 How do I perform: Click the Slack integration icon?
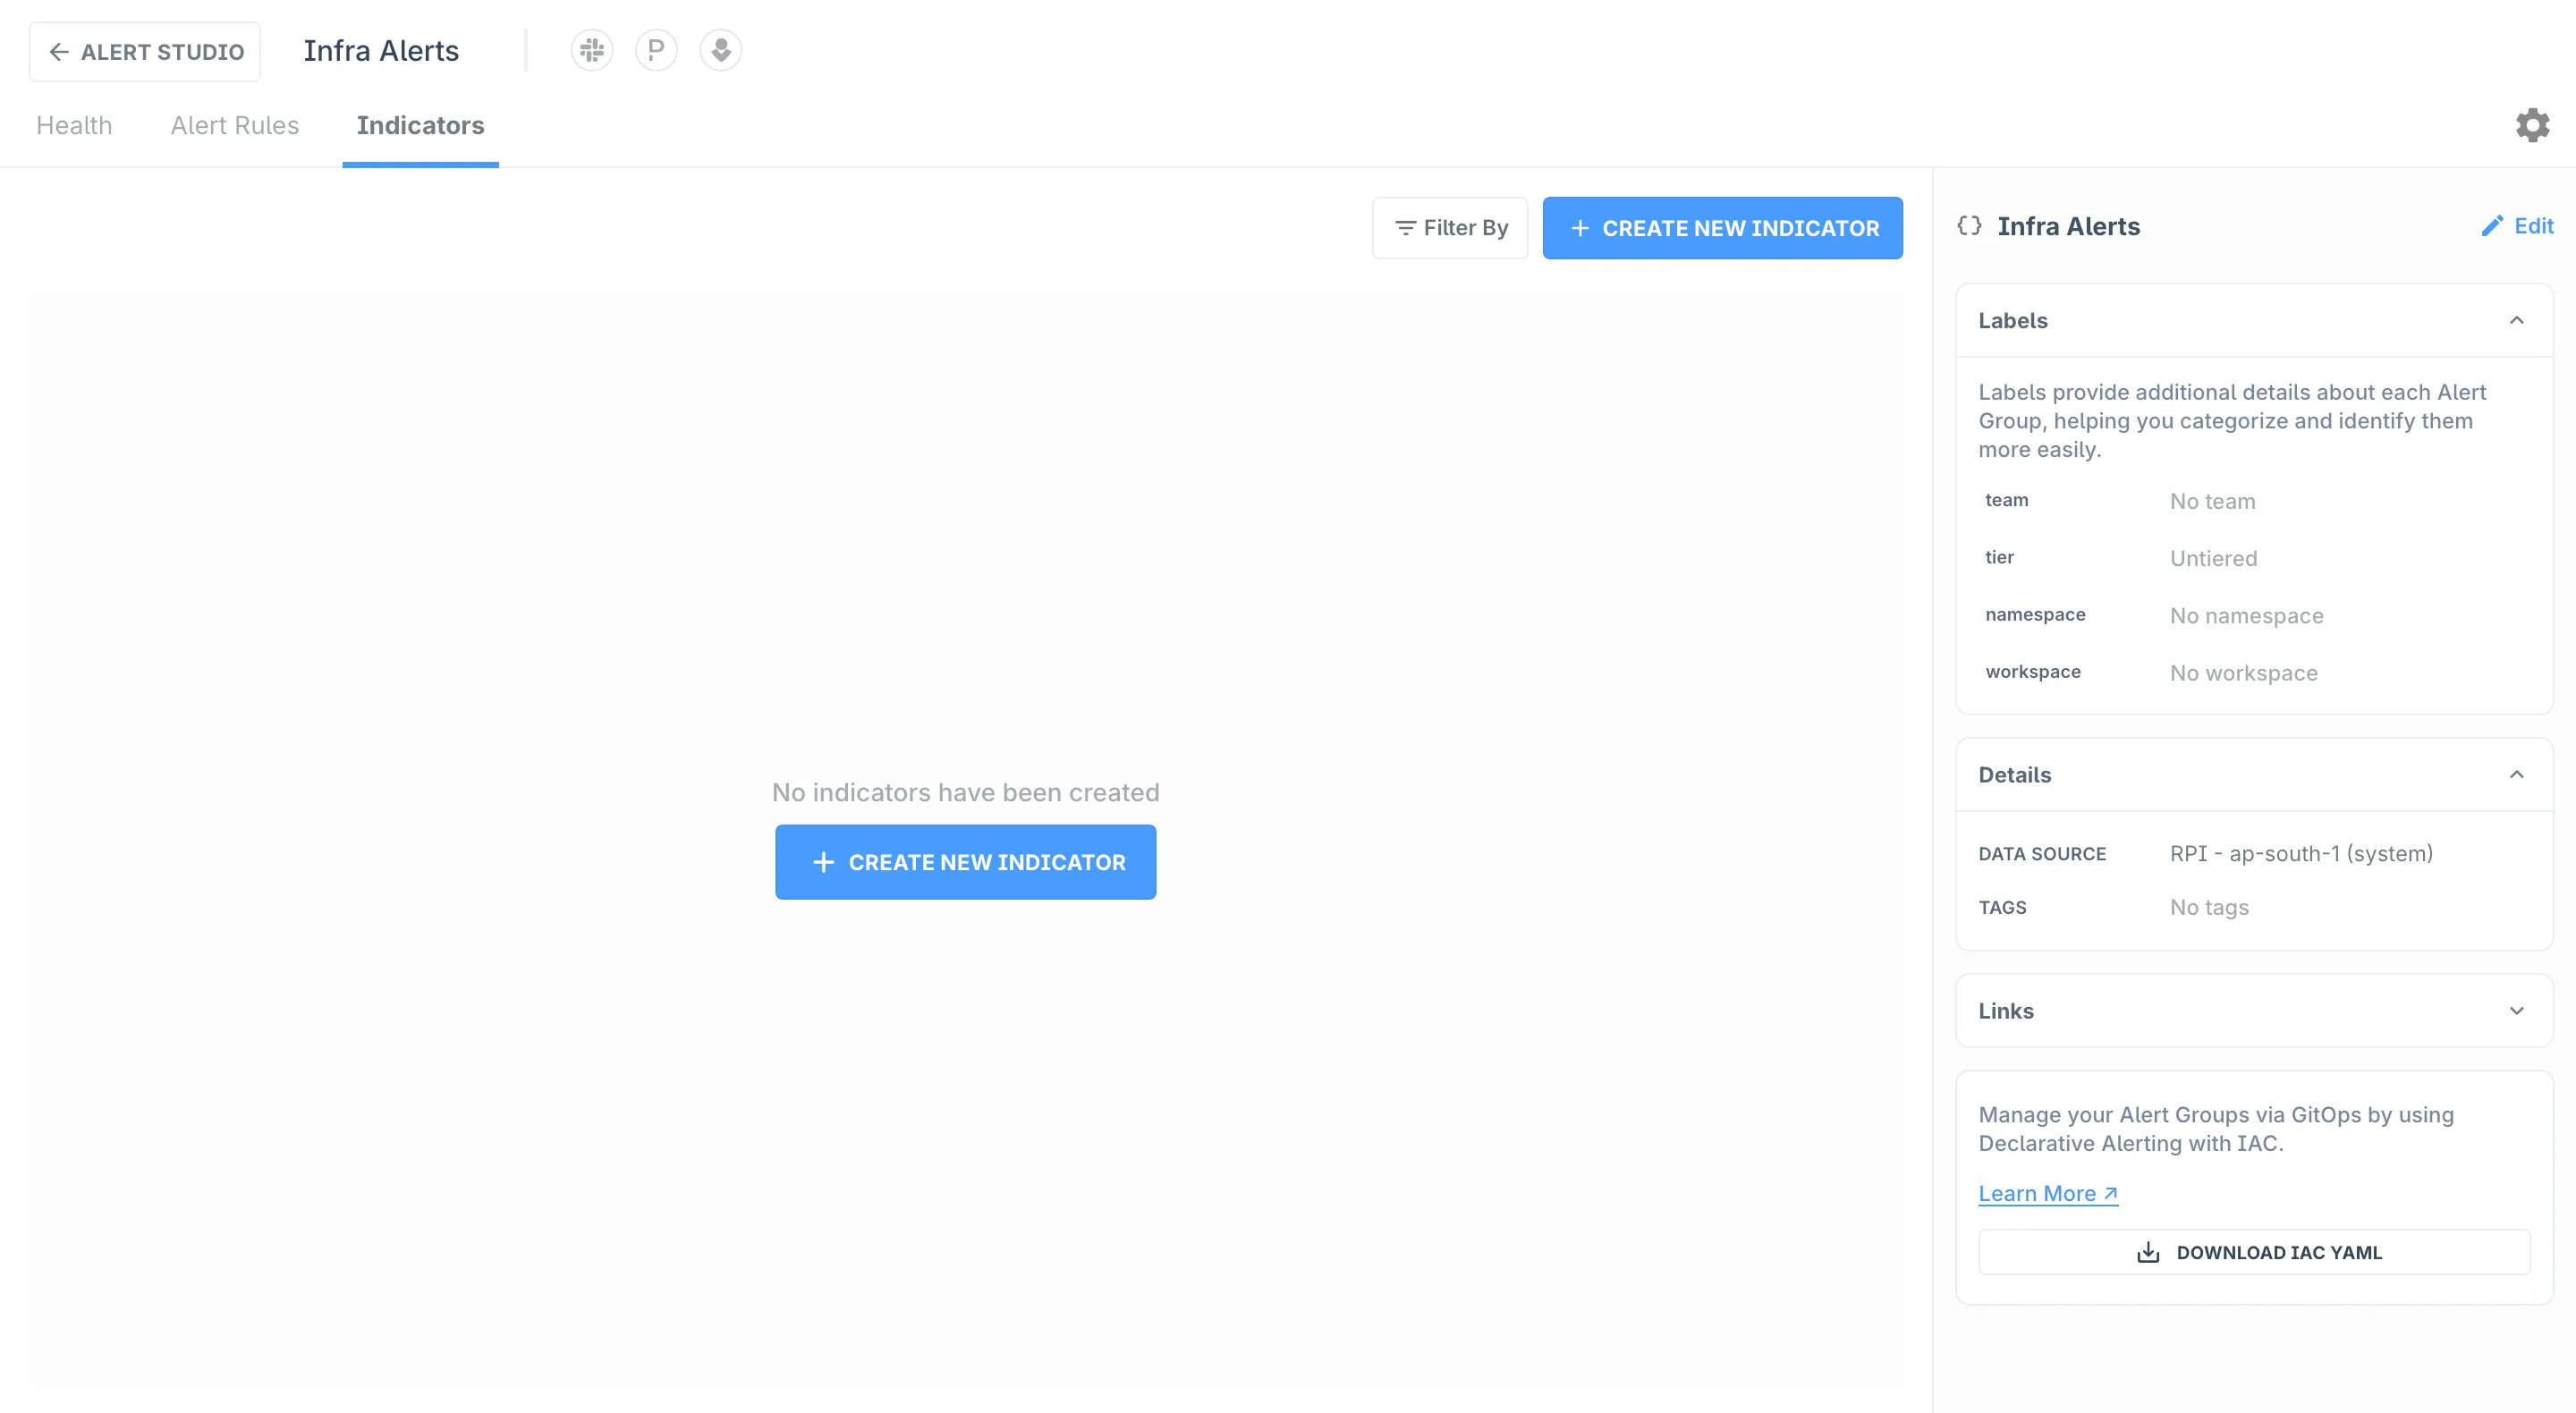[591, 50]
